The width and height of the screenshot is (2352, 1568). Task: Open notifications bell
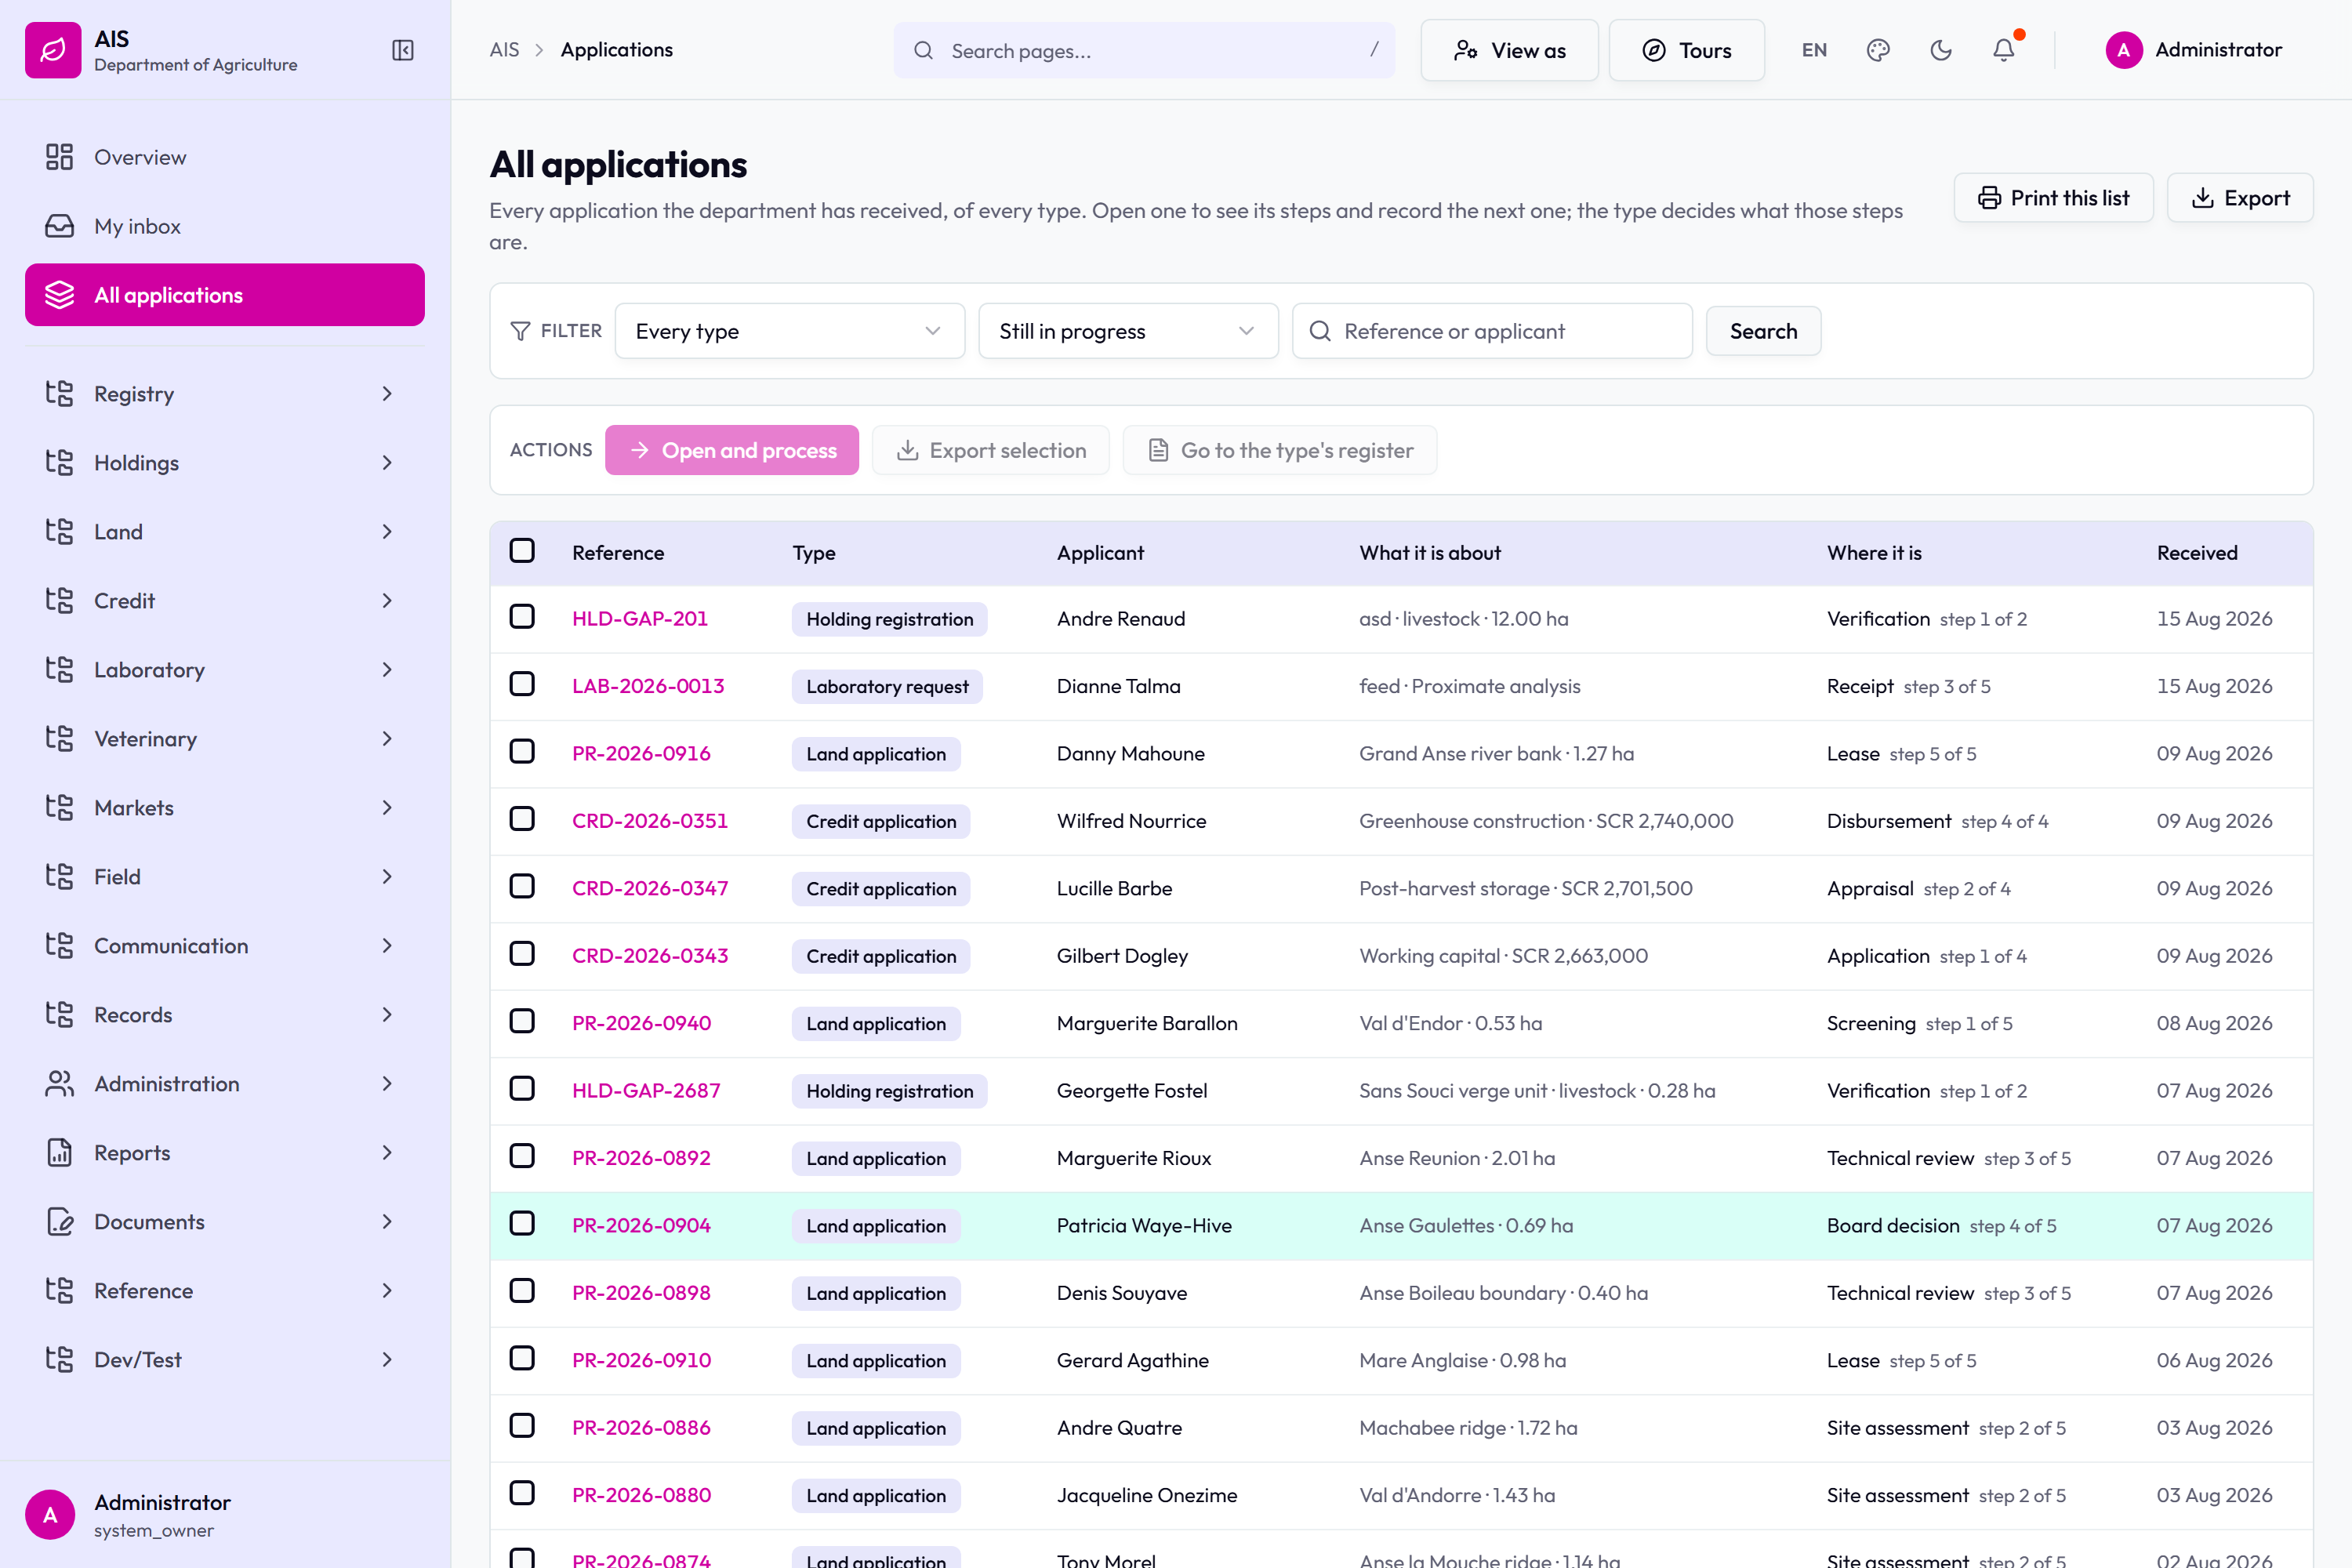(x=2004, y=50)
